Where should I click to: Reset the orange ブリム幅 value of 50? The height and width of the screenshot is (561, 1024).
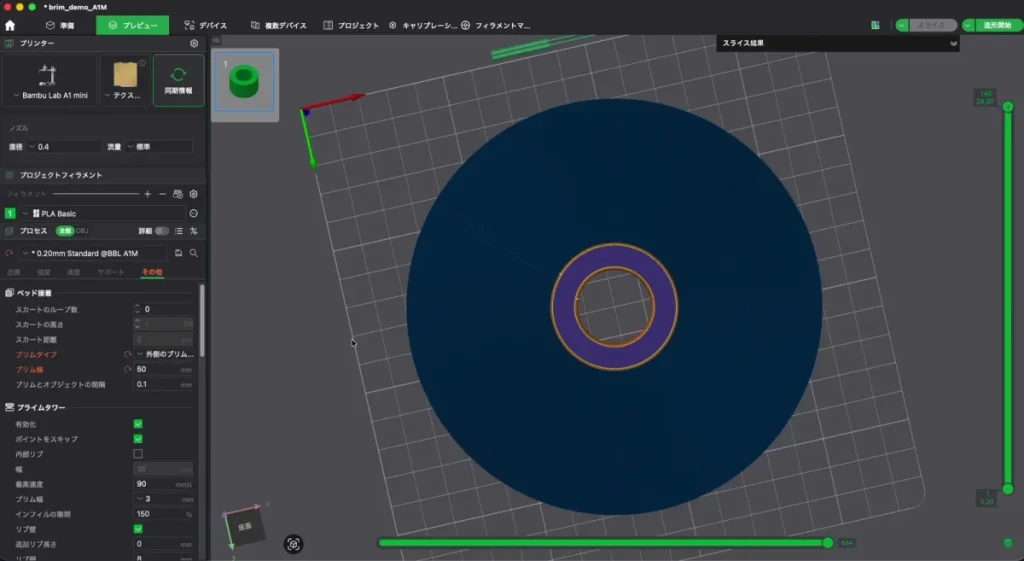[x=127, y=370]
